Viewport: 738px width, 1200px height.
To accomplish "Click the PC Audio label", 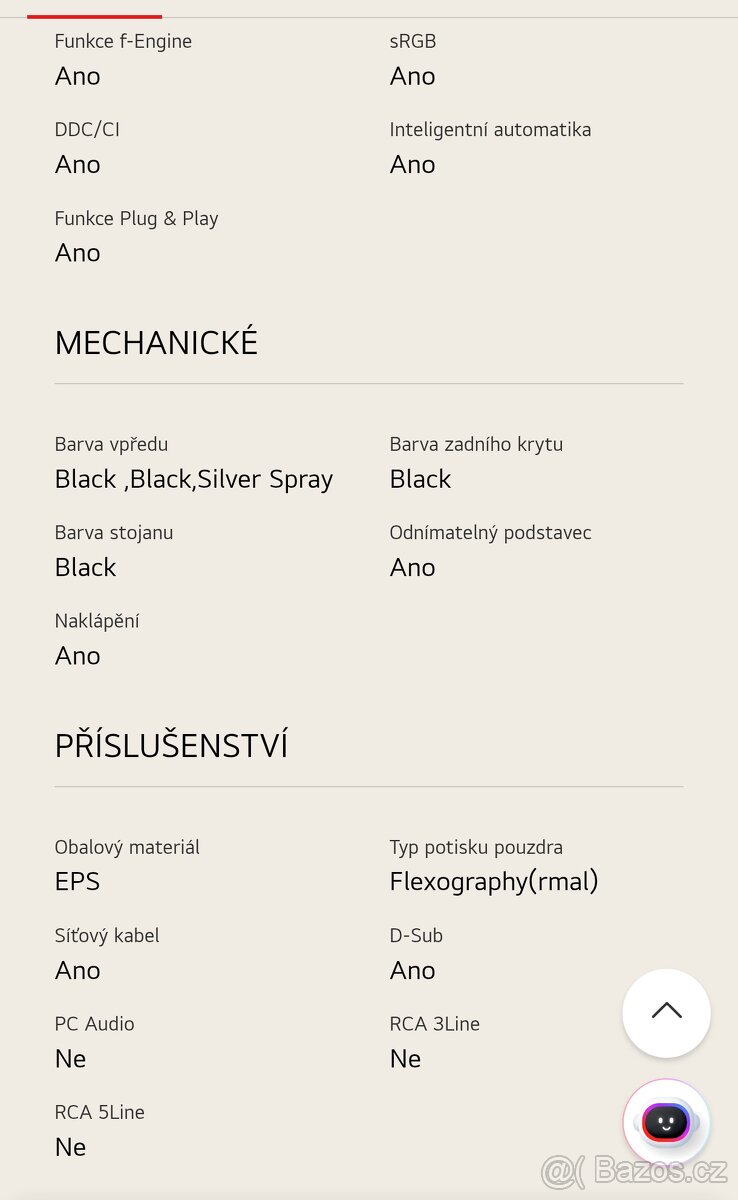I will pyautogui.click(x=94, y=1024).
